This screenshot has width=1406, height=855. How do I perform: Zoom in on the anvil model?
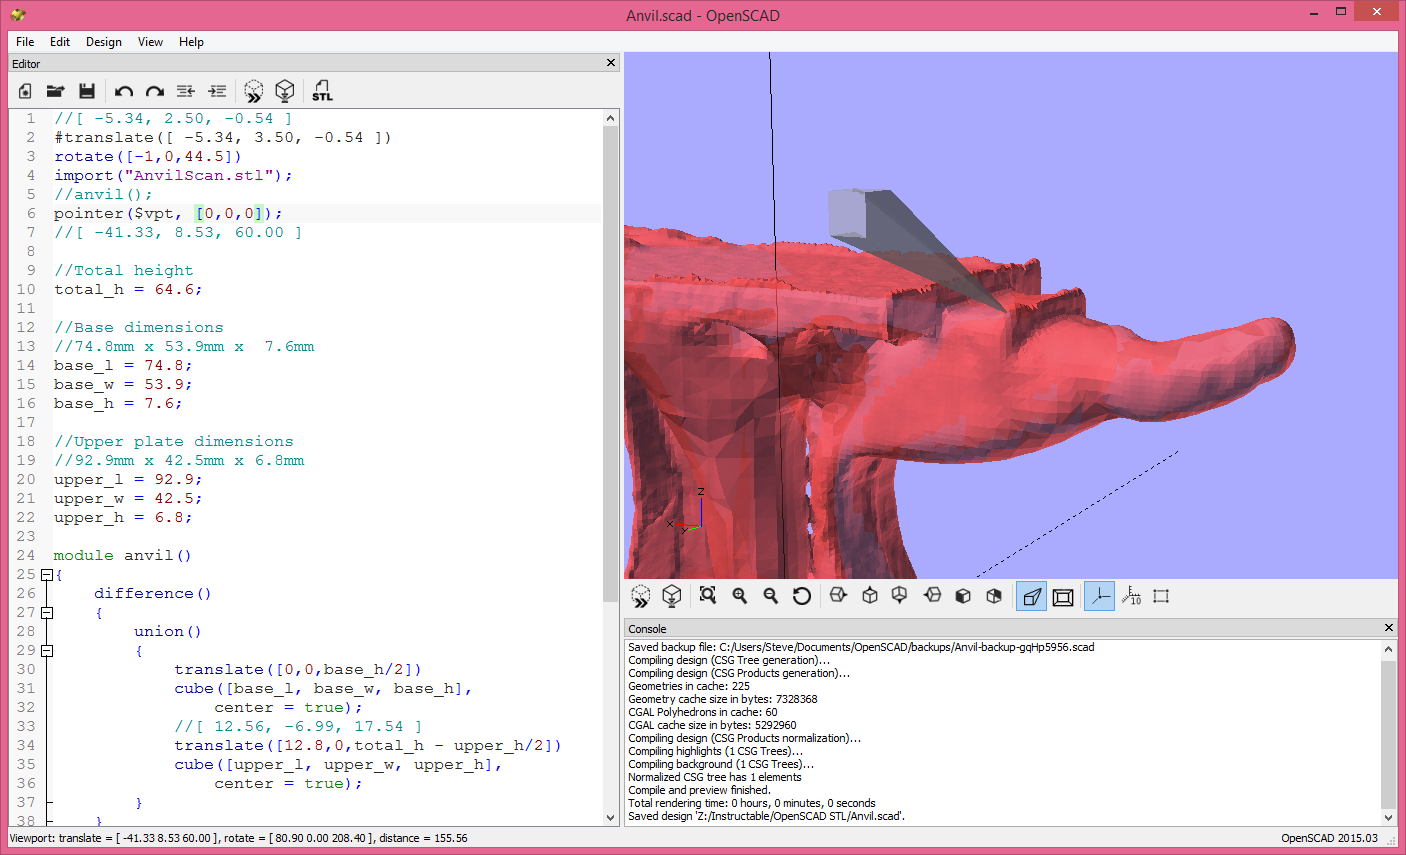(739, 595)
